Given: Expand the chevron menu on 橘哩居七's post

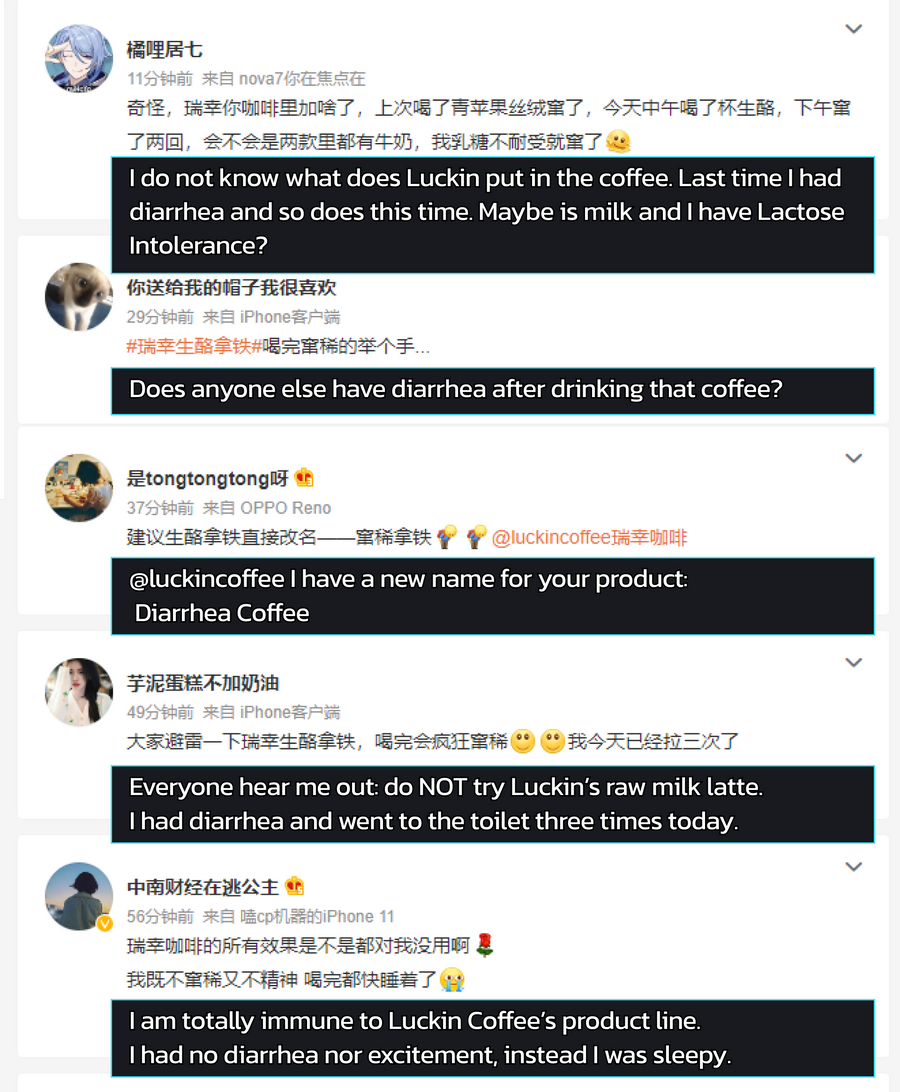Looking at the screenshot, I should tap(853, 29).
